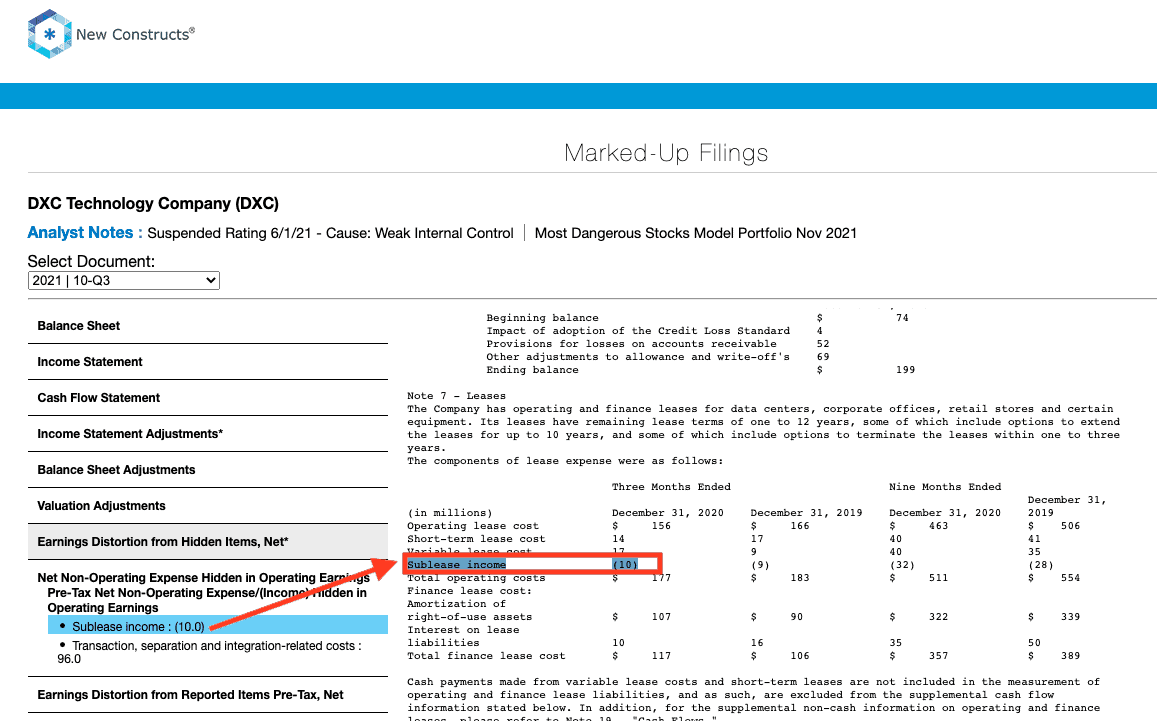The width and height of the screenshot is (1157, 721).
Task: Click the New Constructs hexagon logo
Action: pos(49,34)
